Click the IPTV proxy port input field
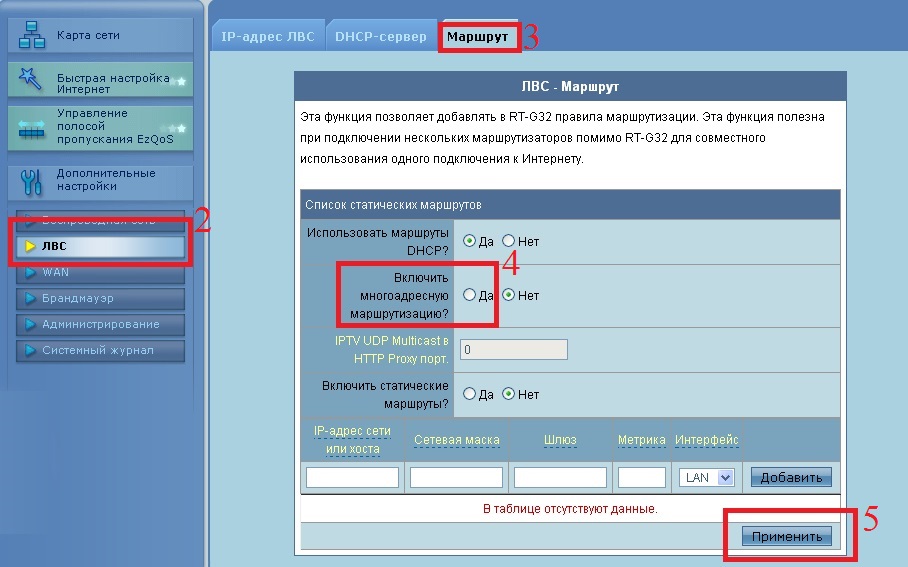908x567 pixels. 514,349
